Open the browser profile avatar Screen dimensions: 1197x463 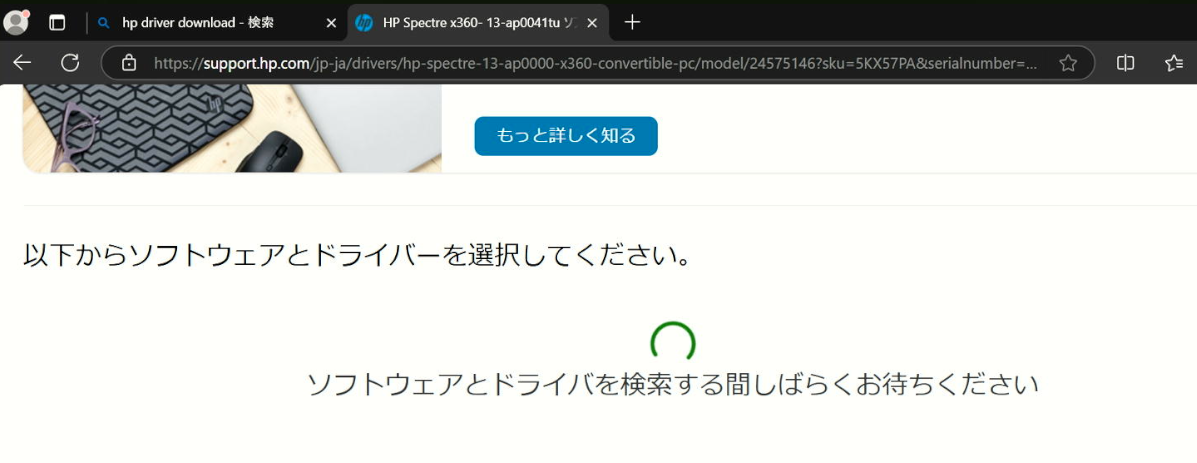pyautogui.click(x=16, y=22)
